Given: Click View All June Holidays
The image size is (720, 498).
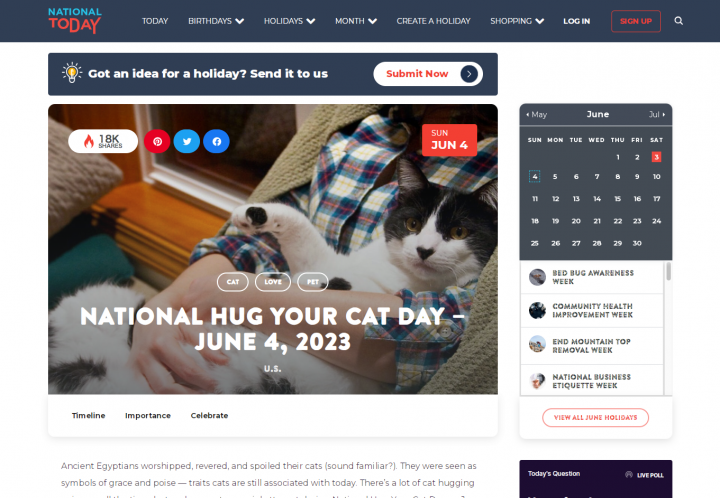Looking at the screenshot, I should 595,418.
